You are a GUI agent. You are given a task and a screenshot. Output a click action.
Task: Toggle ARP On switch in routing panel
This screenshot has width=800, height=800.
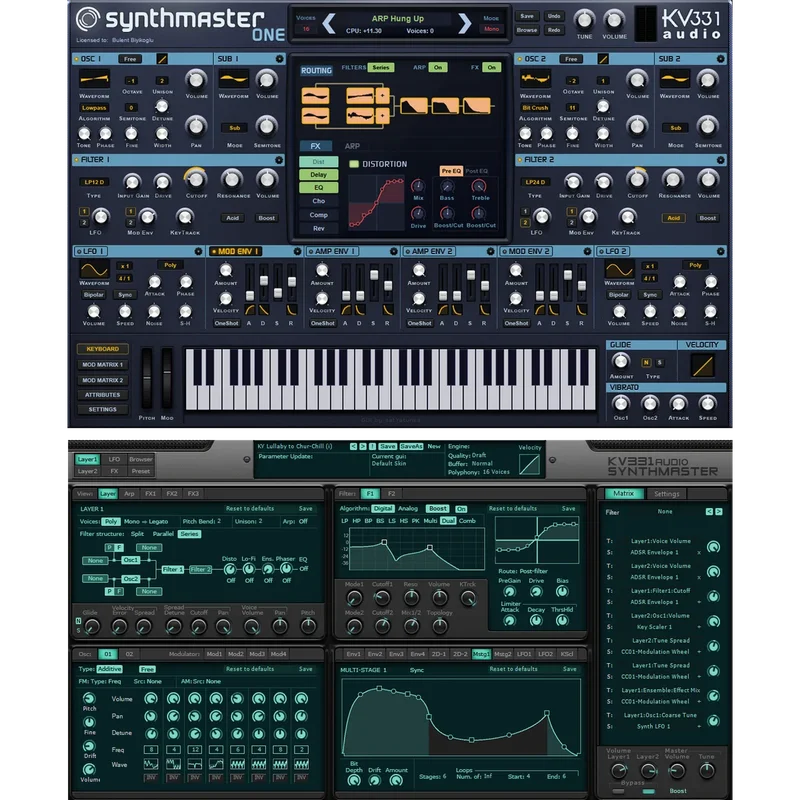(438, 67)
